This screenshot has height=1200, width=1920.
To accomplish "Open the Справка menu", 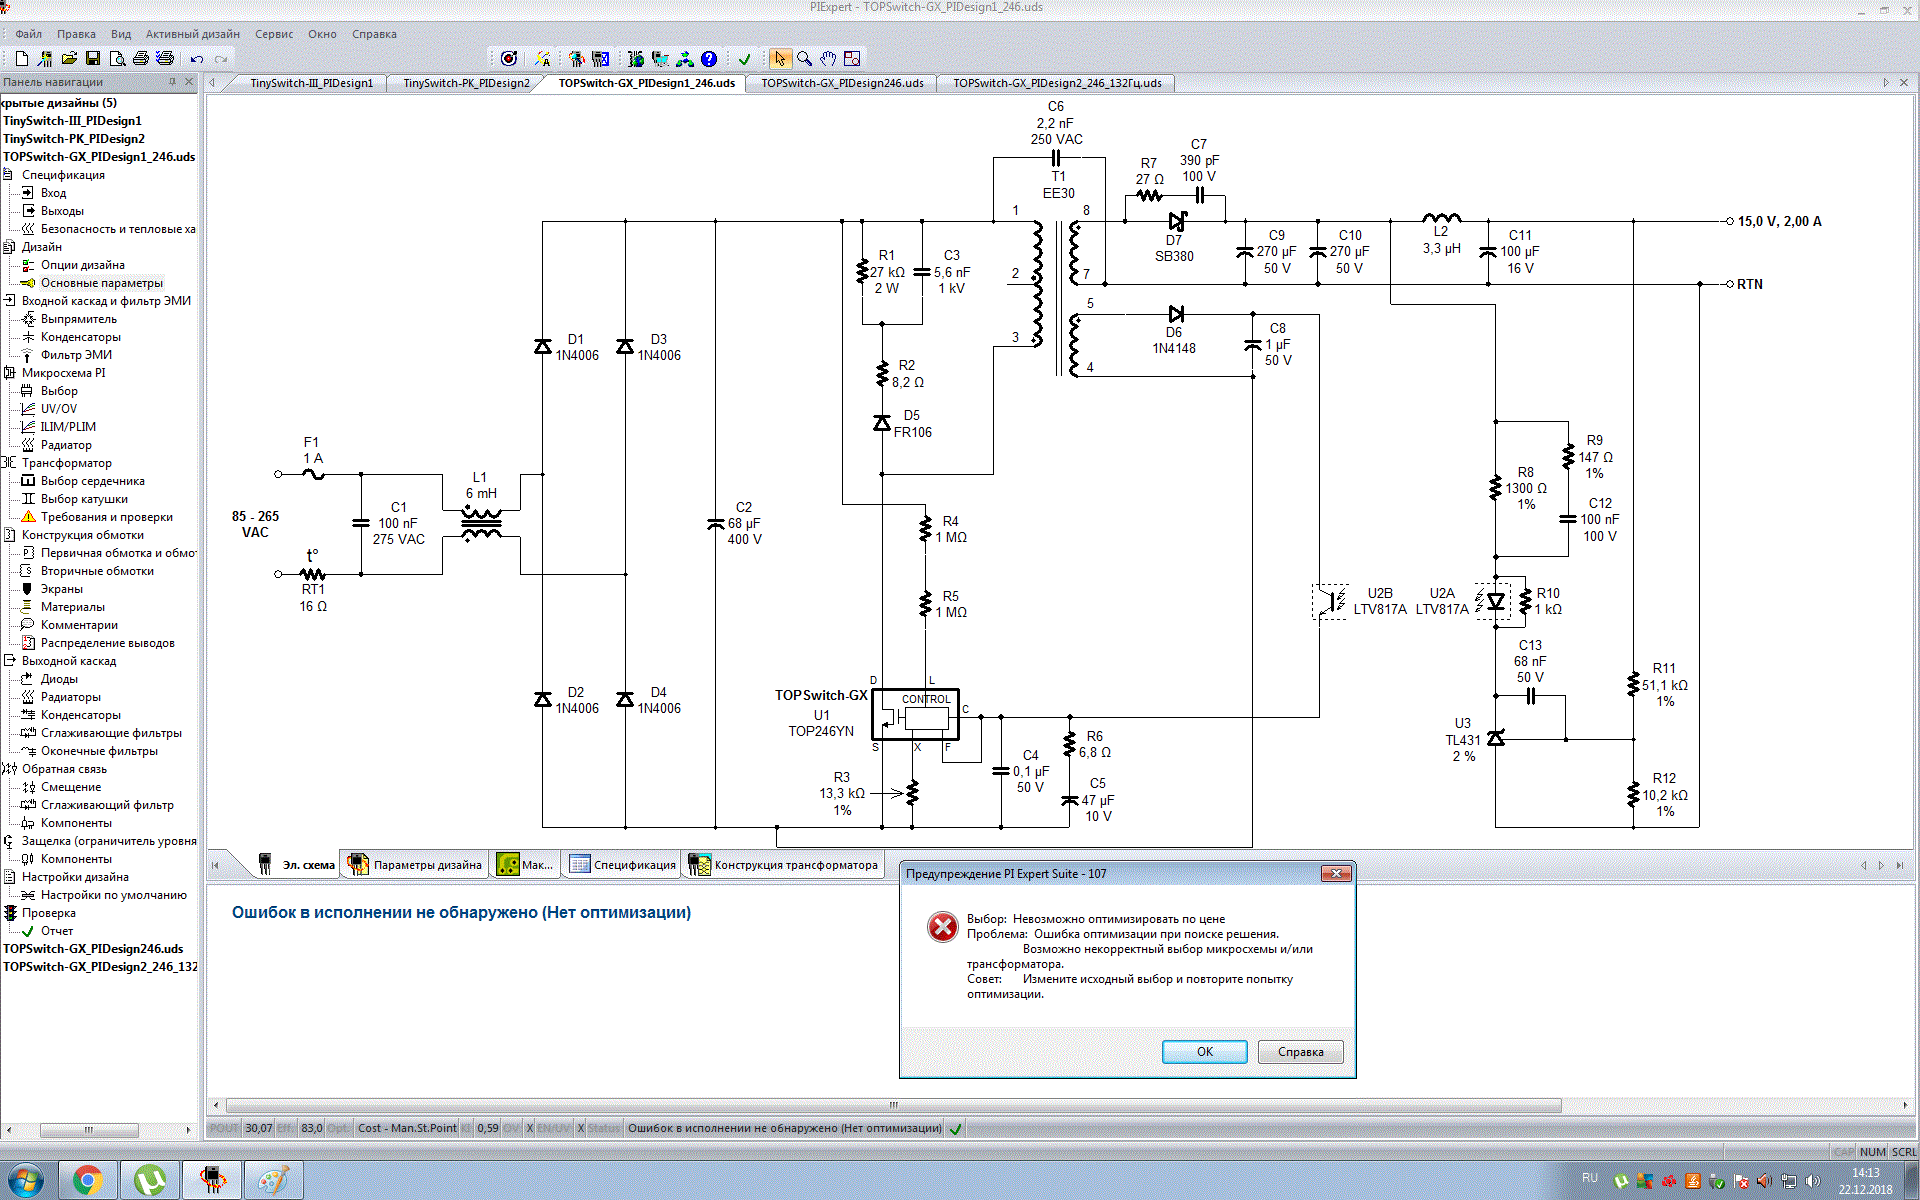I will (x=374, y=34).
